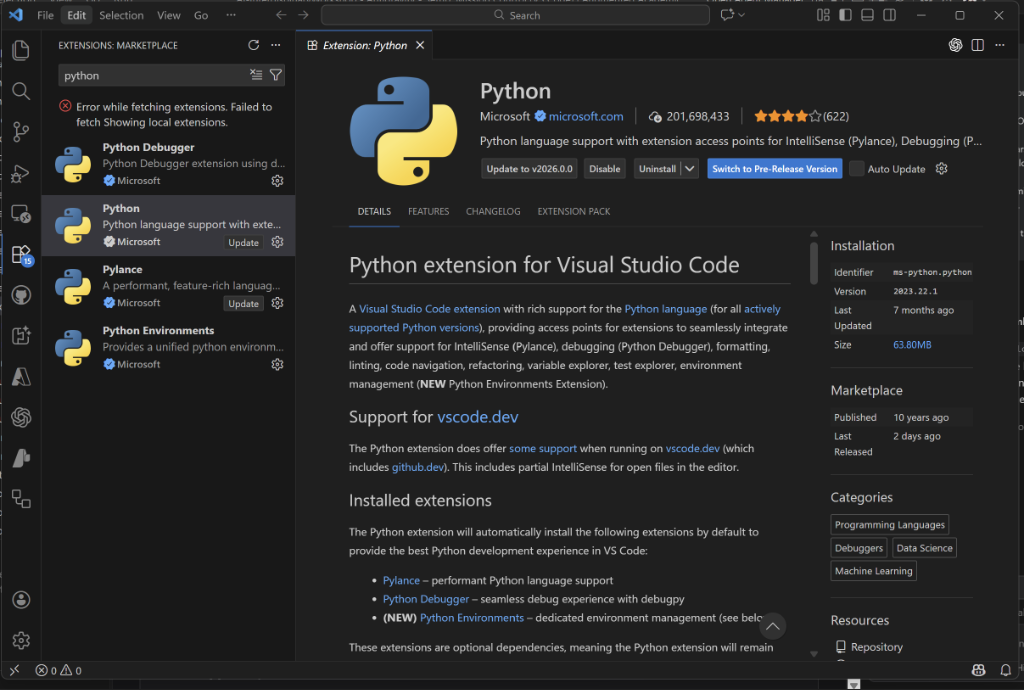The width and height of the screenshot is (1024, 690).
Task: Open editor more actions ellipsis
Action: (1000, 45)
